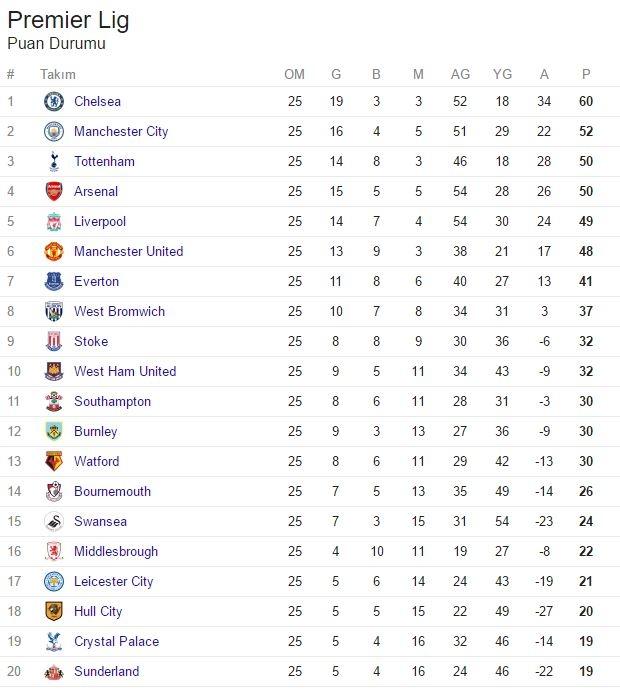Open the Sunderland team link
620x697 pixels.
tap(107, 671)
